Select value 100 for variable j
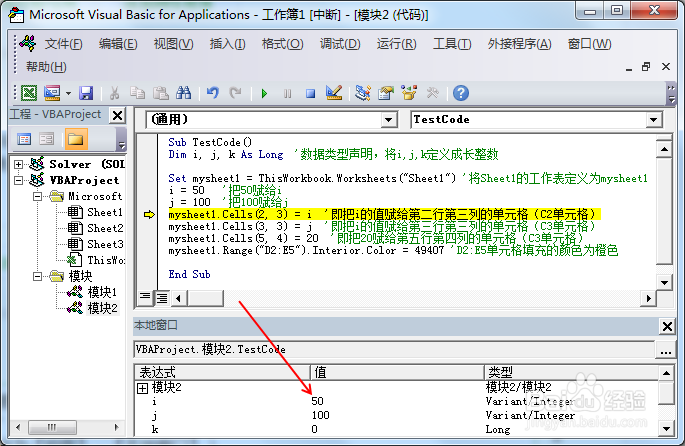 click(x=320, y=415)
